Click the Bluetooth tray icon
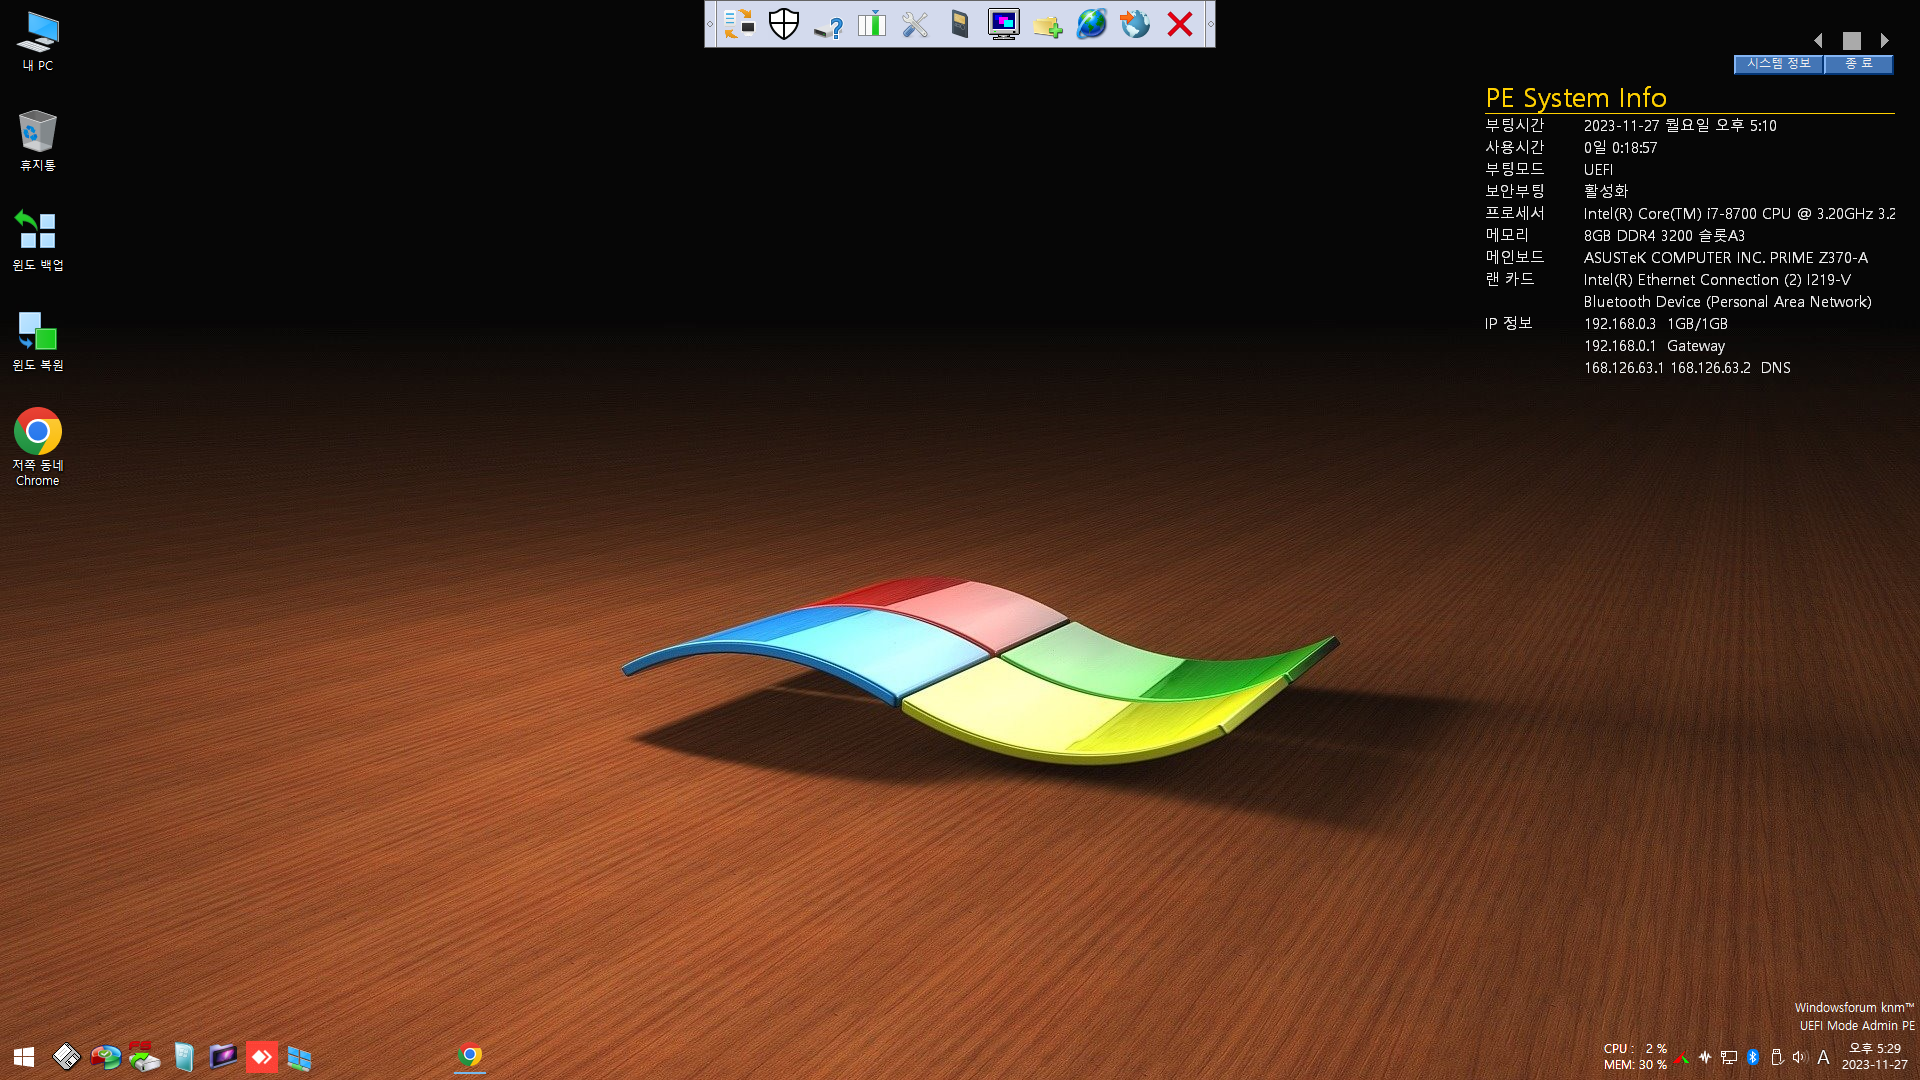This screenshot has height=1080, width=1920. click(x=1753, y=1057)
